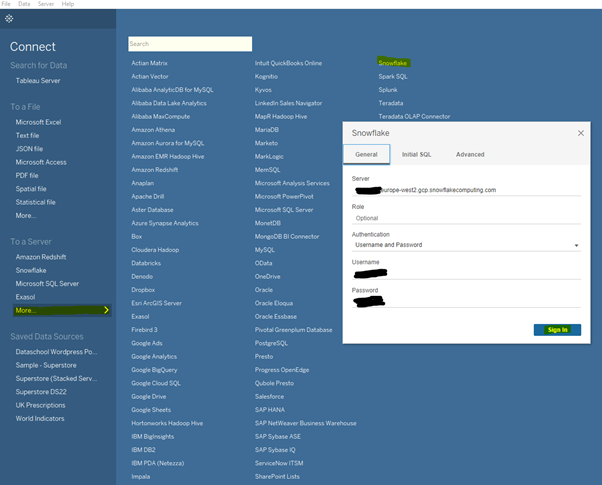The image size is (602, 485).
Task: Click the Sign In button
Action: point(557,329)
